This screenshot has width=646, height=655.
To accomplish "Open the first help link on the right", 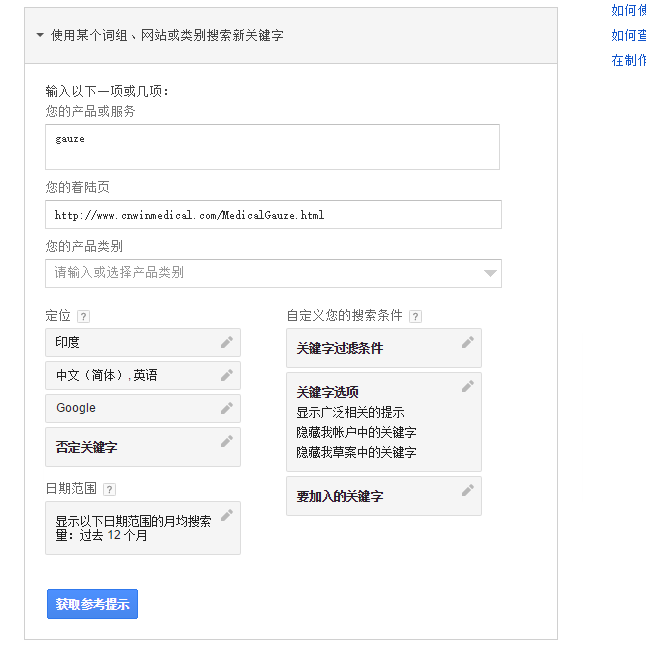I will 628,10.
